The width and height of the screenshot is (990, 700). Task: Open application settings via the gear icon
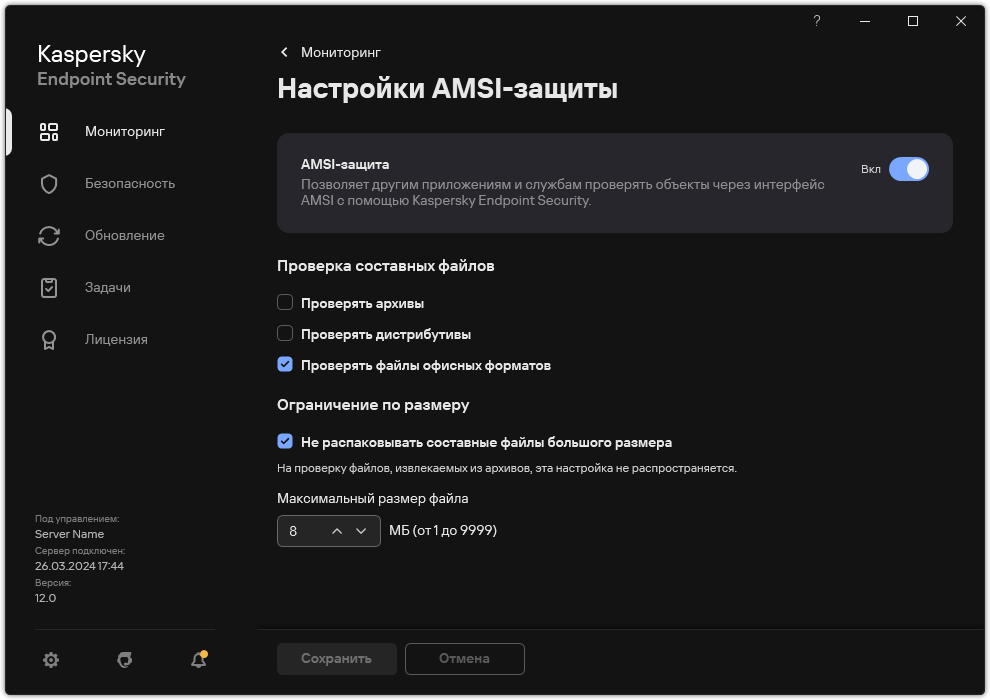click(50, 660)
